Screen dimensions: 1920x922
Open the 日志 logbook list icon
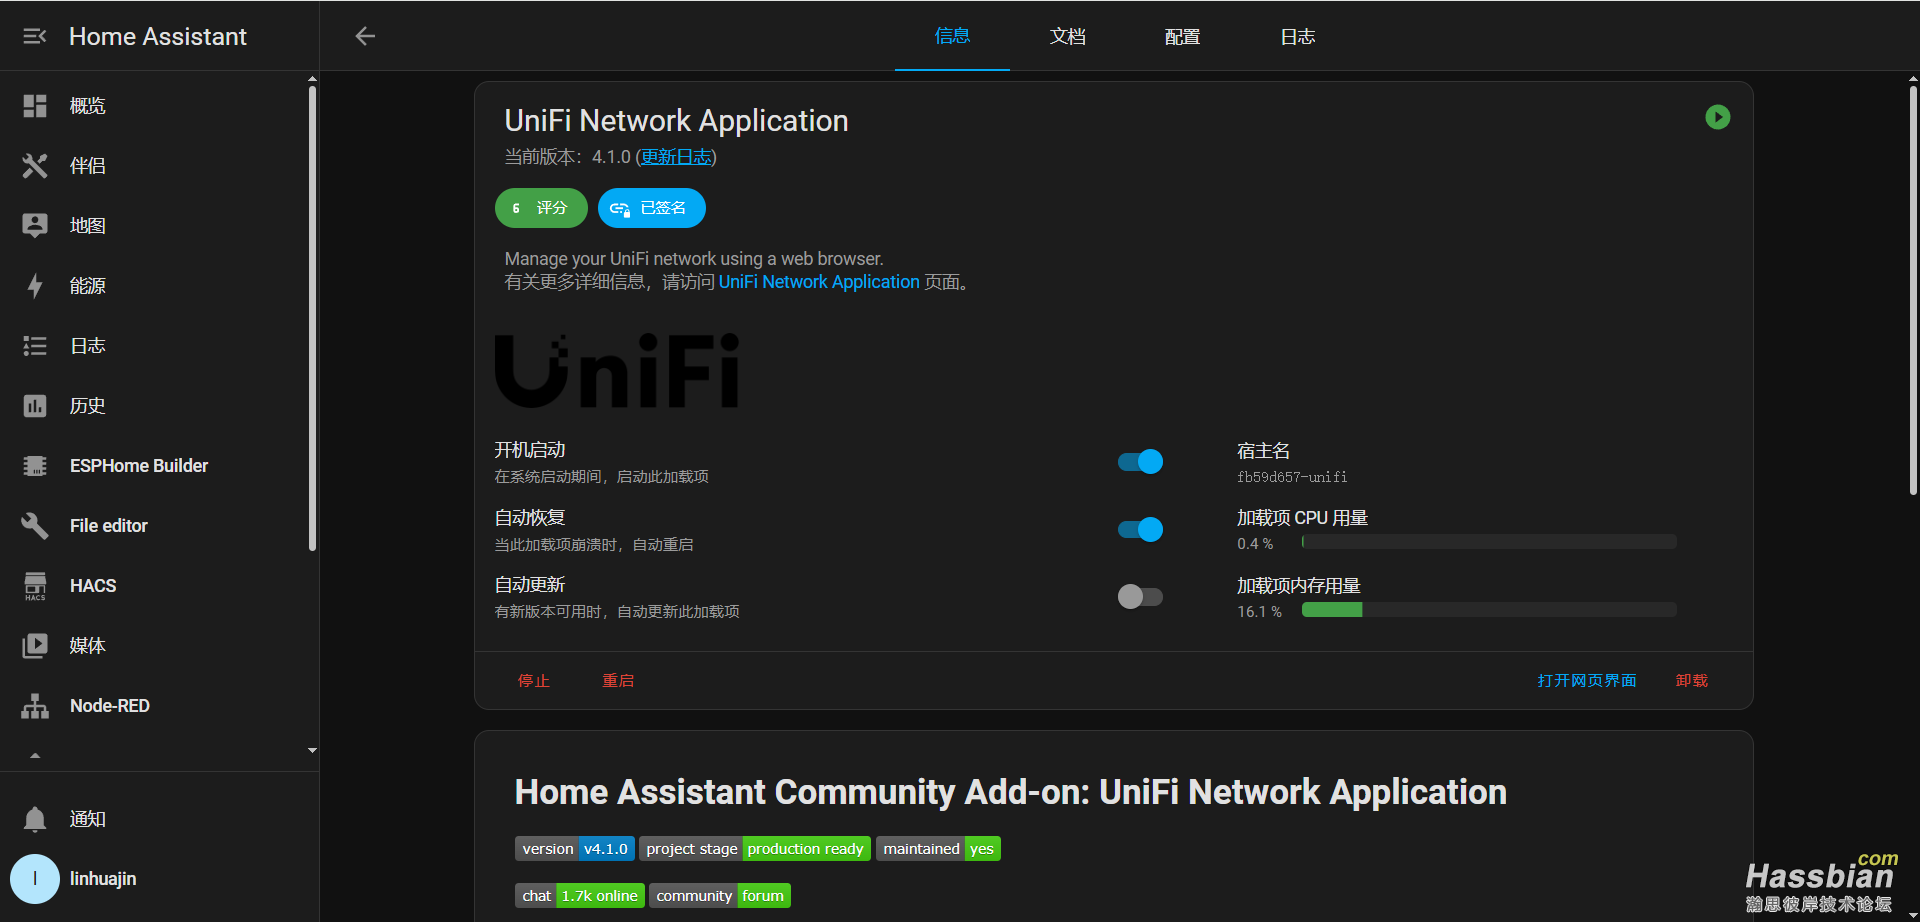35,346
